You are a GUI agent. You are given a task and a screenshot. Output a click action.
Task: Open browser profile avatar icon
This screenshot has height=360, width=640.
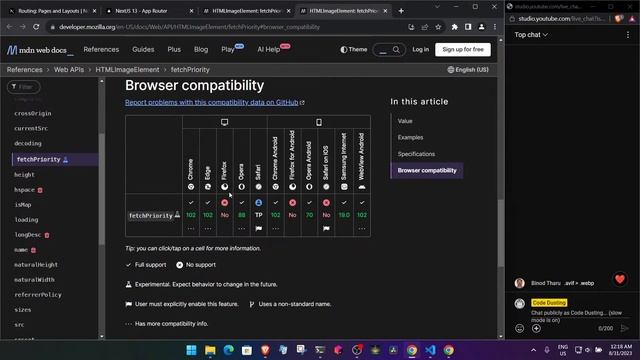pyautogui.click(x=482, y=27)
